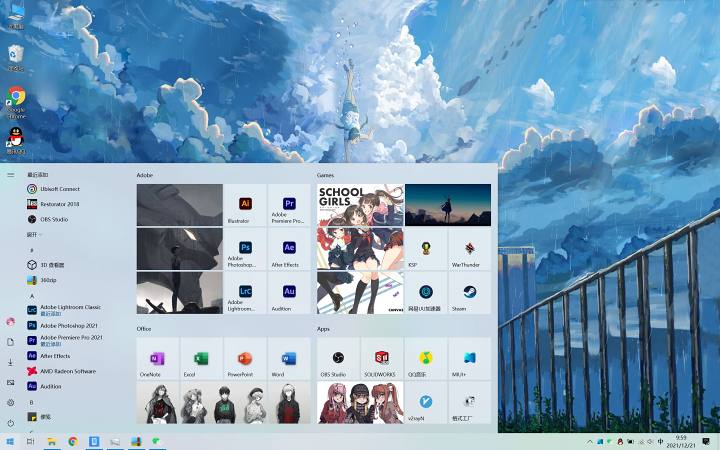Open the Google Chrome desktop shortcut
The height and width of the screenshot is (450, 720).
(x=17, y=103)
